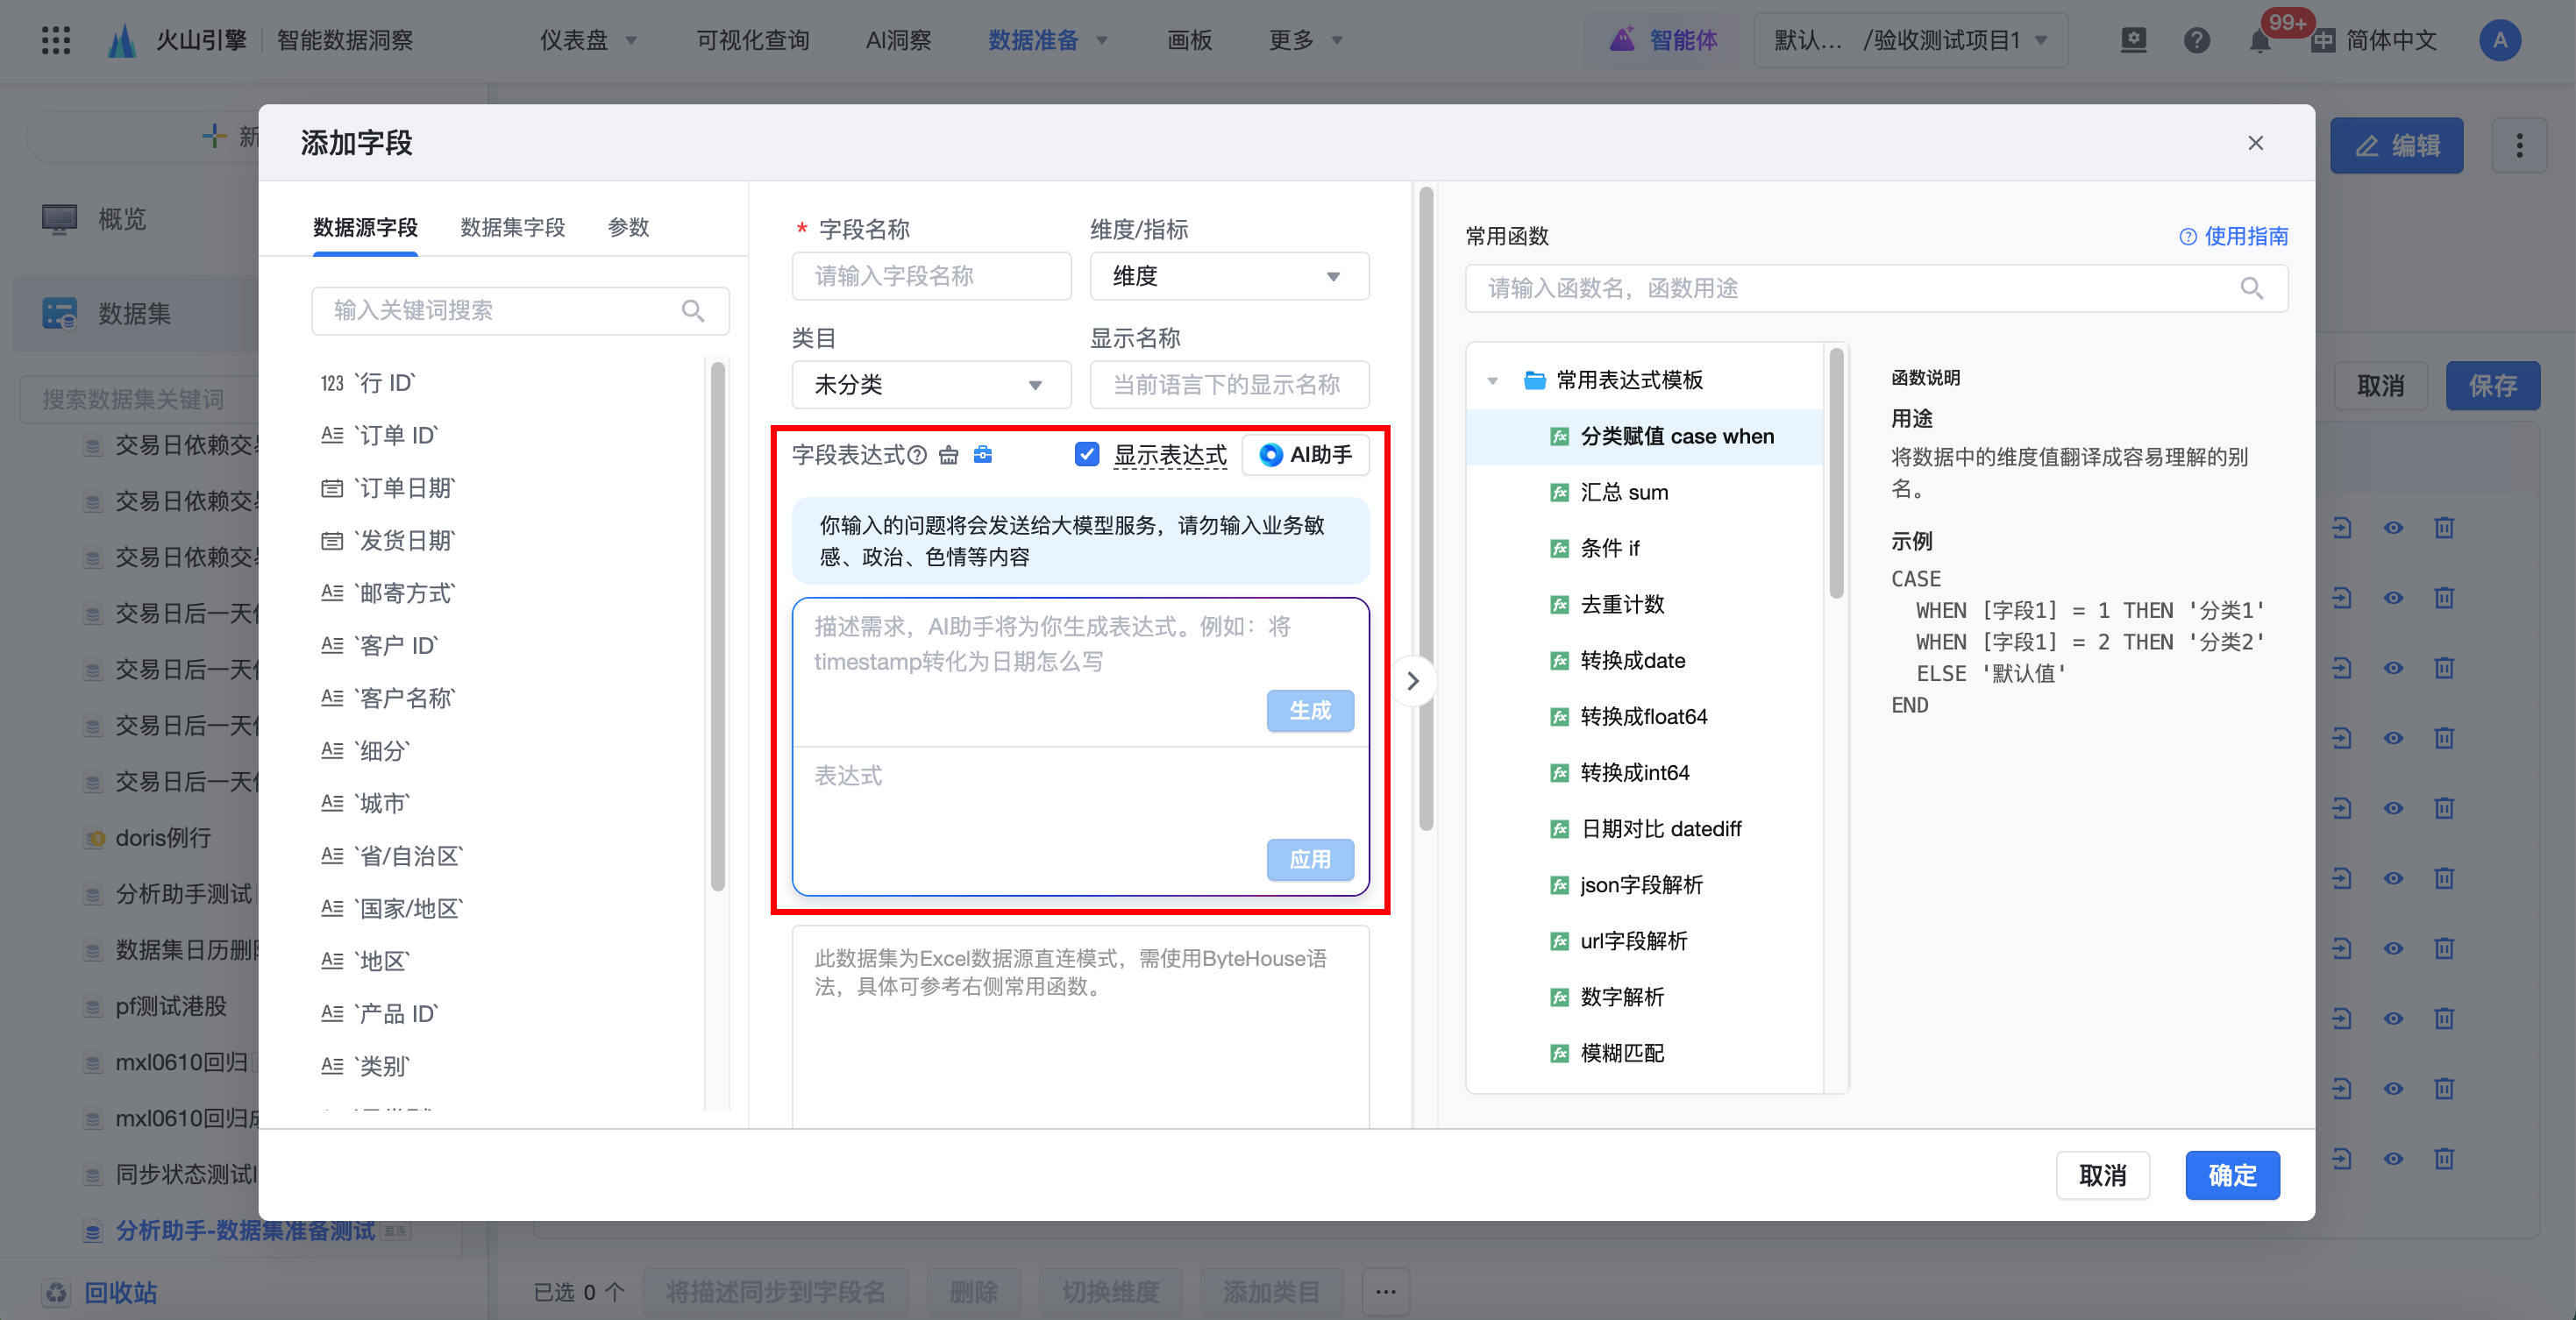Image resolution: width=2576 pixels, height=1320 pixels.
Task: Click the field expression help icon
Action: [917, 455]
